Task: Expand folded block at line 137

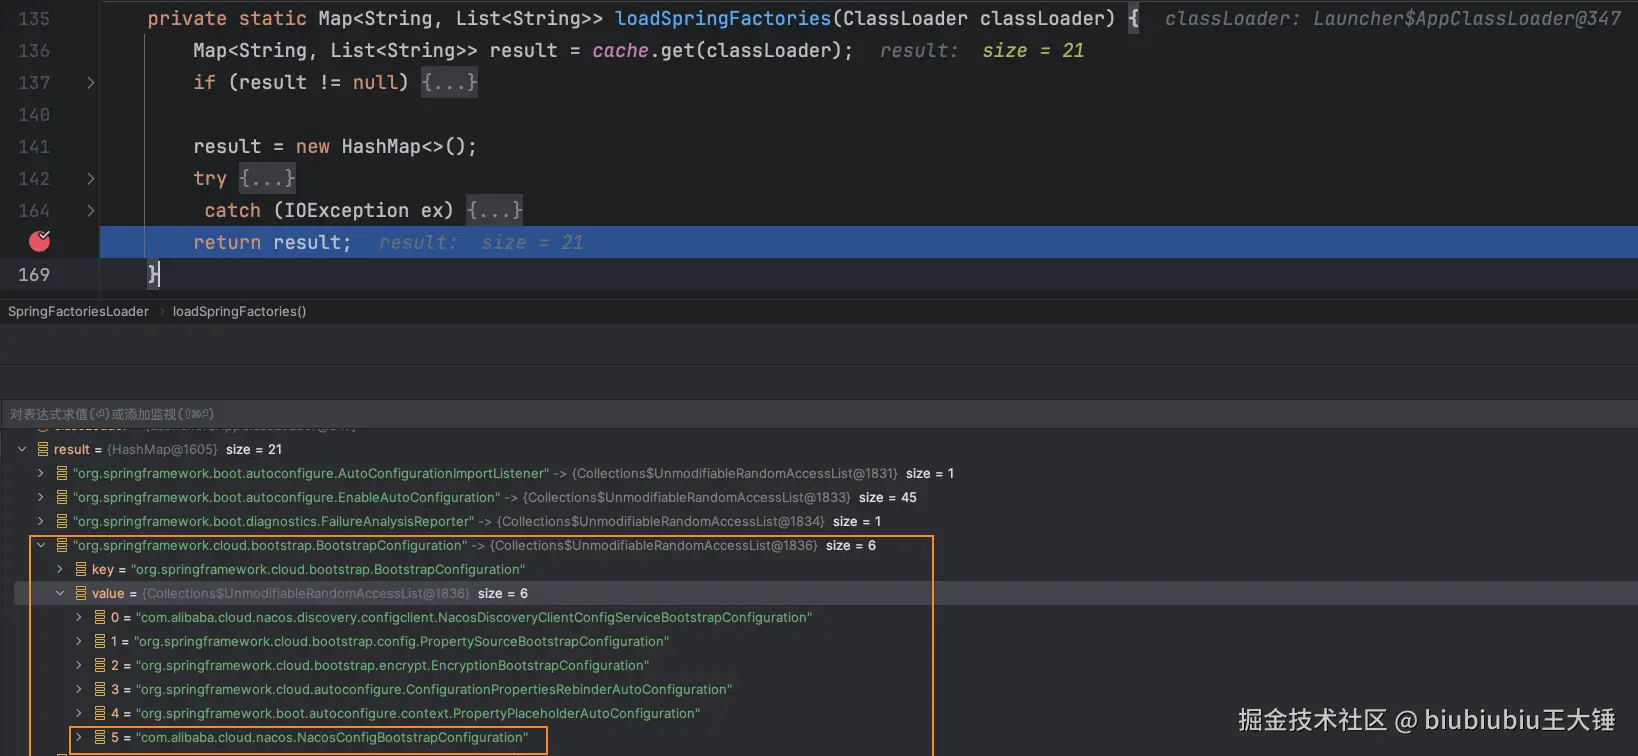Action: click(91, 83)
